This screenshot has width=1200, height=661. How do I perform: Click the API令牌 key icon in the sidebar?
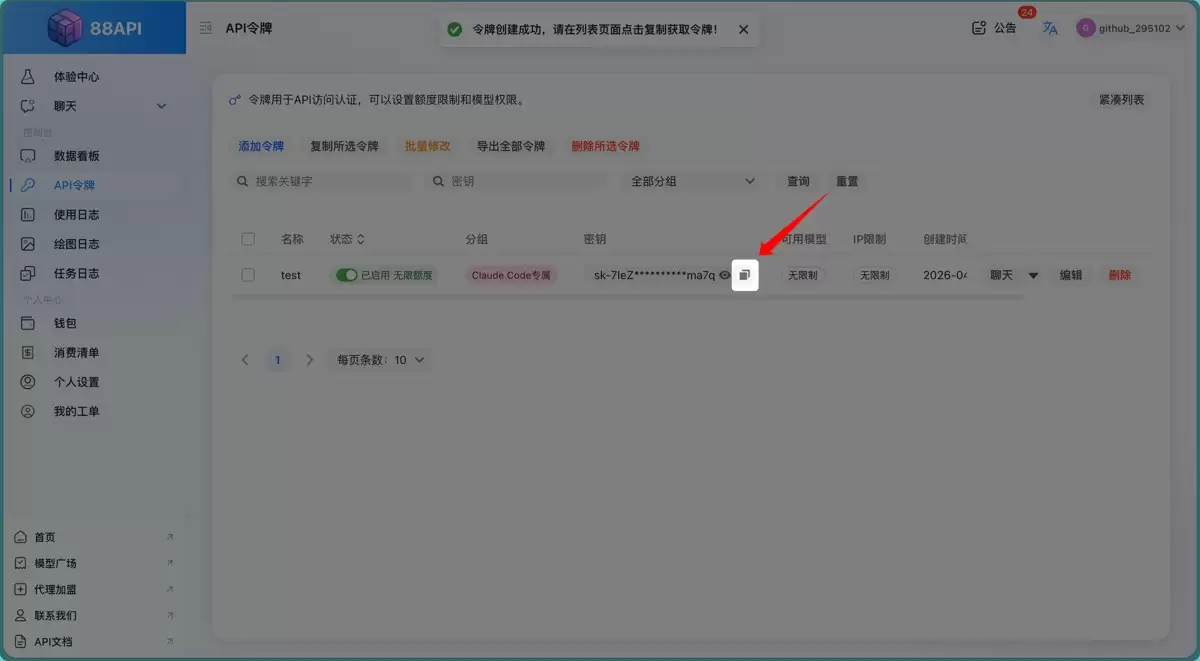point(28,185)
